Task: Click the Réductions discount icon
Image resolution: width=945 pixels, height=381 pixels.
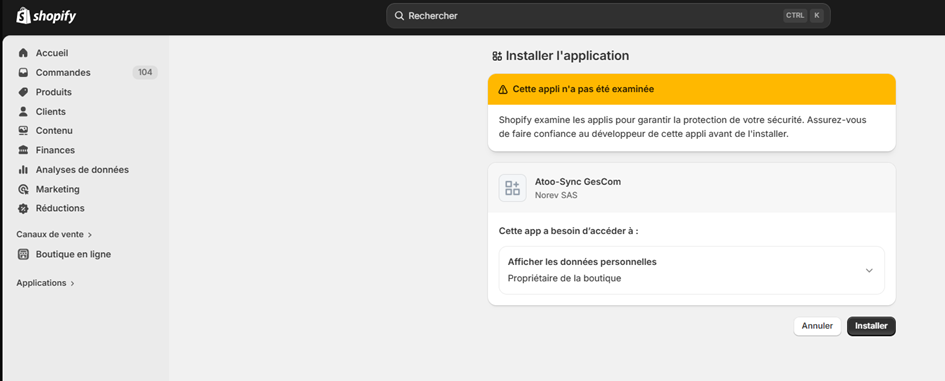Action: click(x=24, y=209)
